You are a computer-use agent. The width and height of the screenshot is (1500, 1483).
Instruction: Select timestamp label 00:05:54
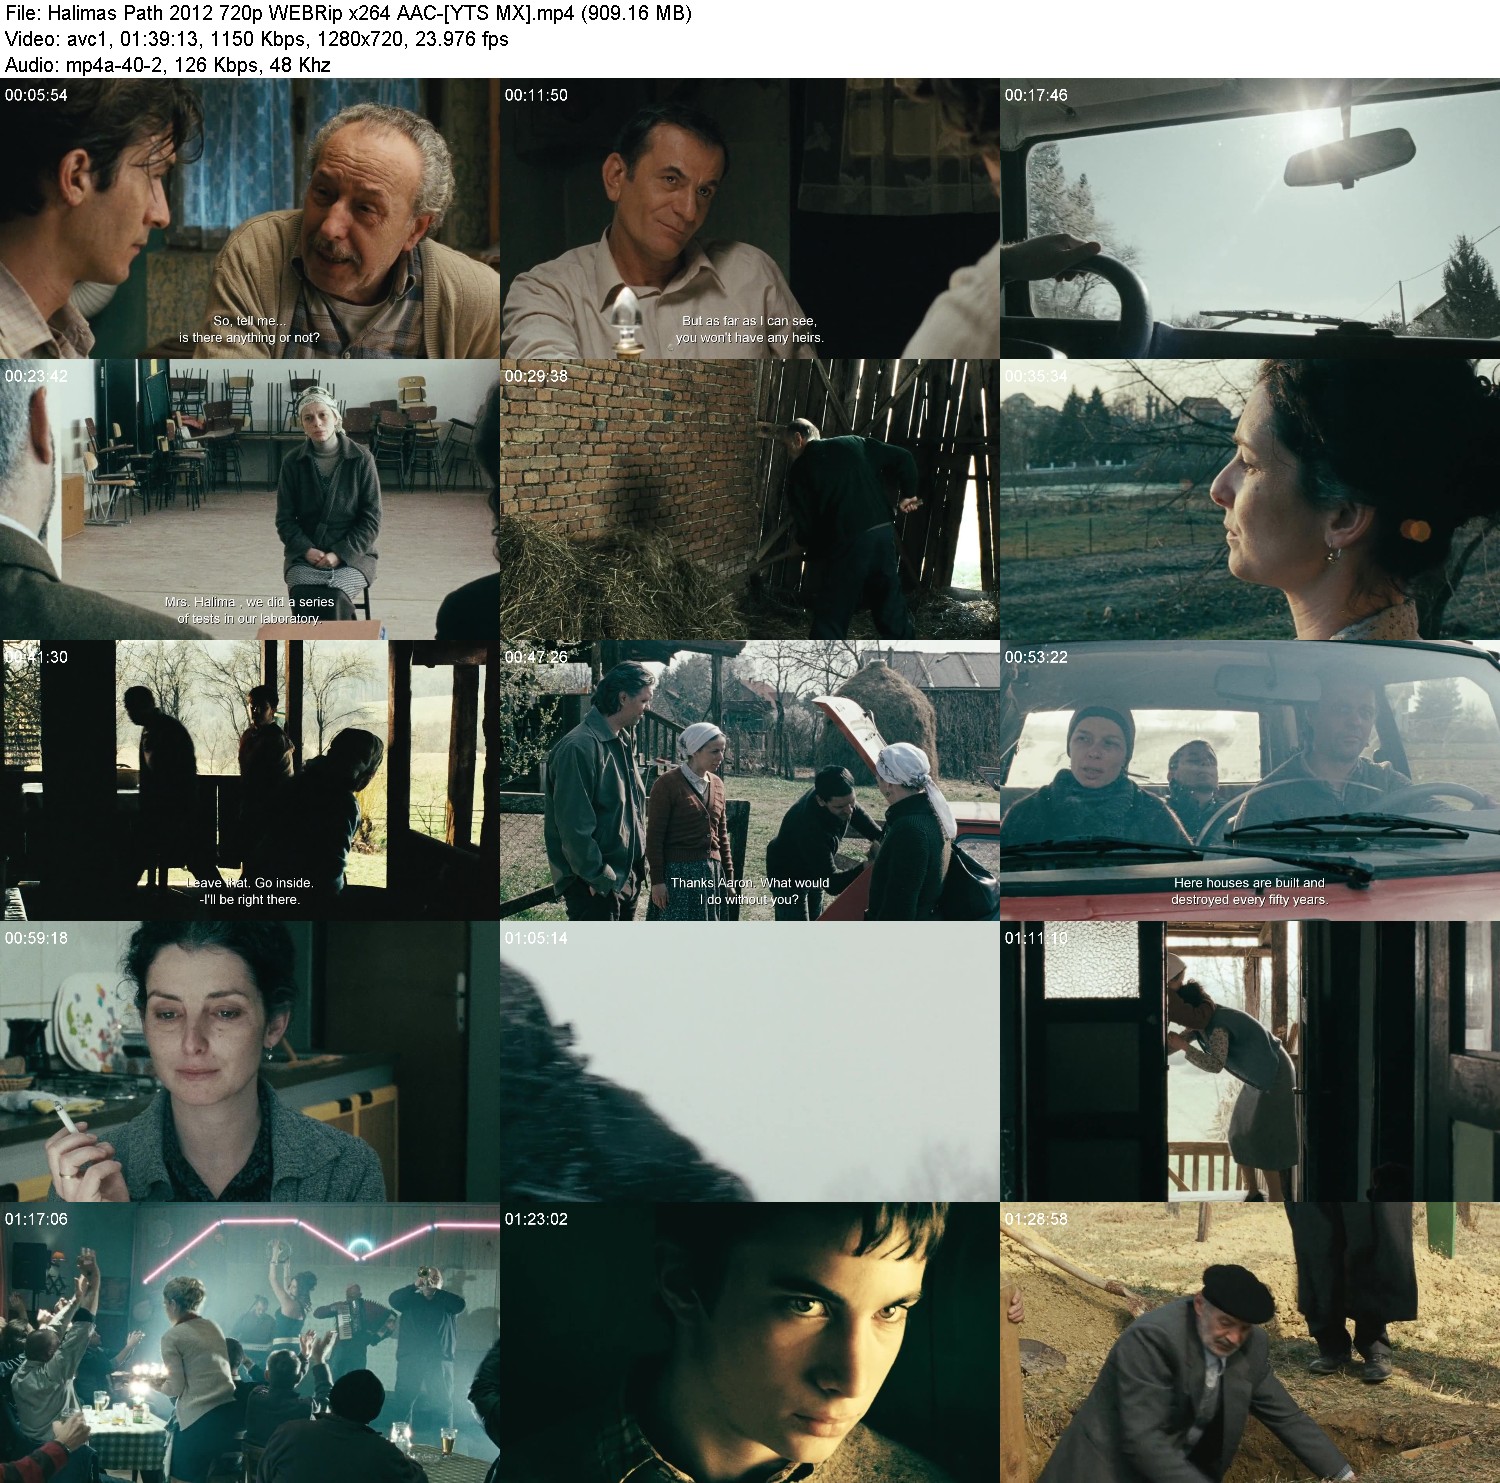pyautogui.click(x=36, y=95)
